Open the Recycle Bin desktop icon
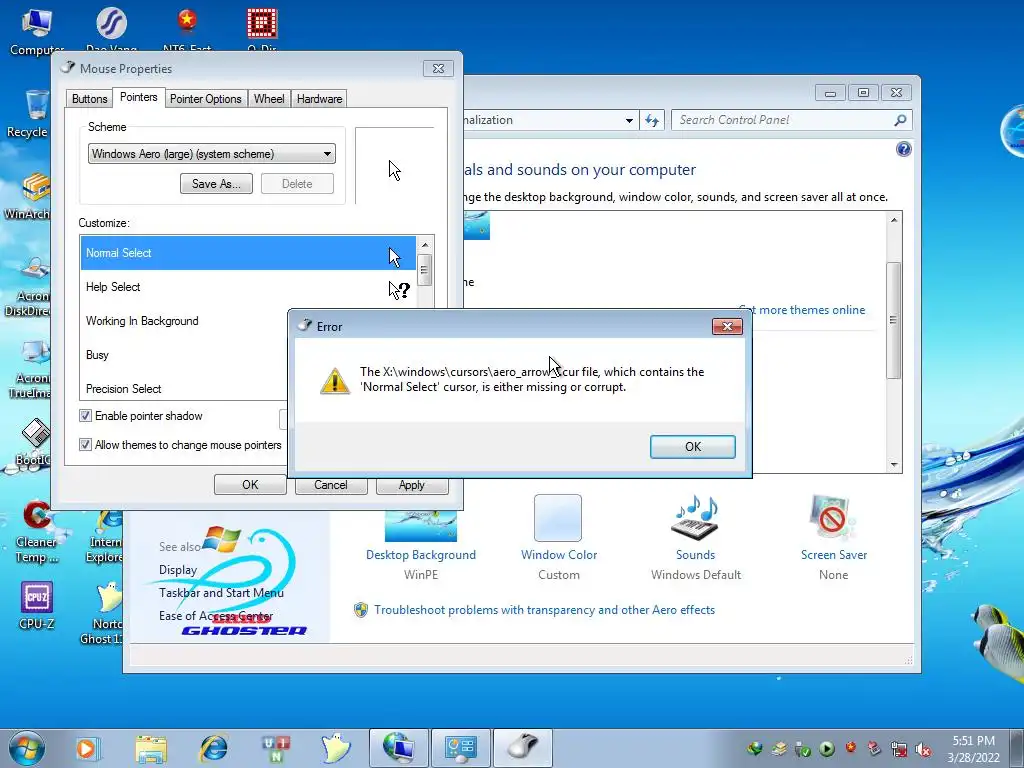The image size is (1024, 768). pos(27,114)
